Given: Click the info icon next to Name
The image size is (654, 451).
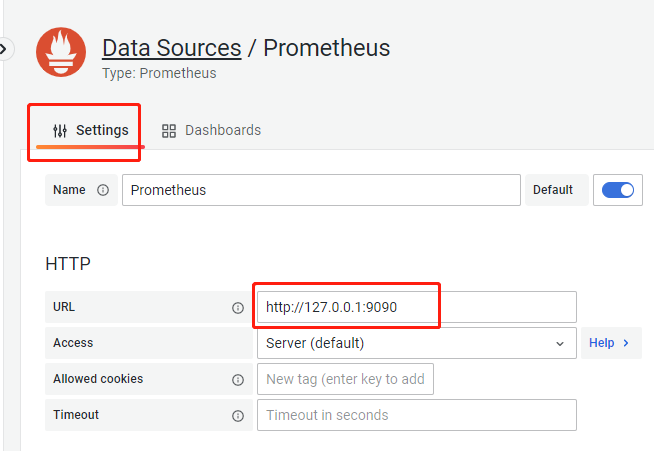Looking at the screenshot, I should 103,190.
